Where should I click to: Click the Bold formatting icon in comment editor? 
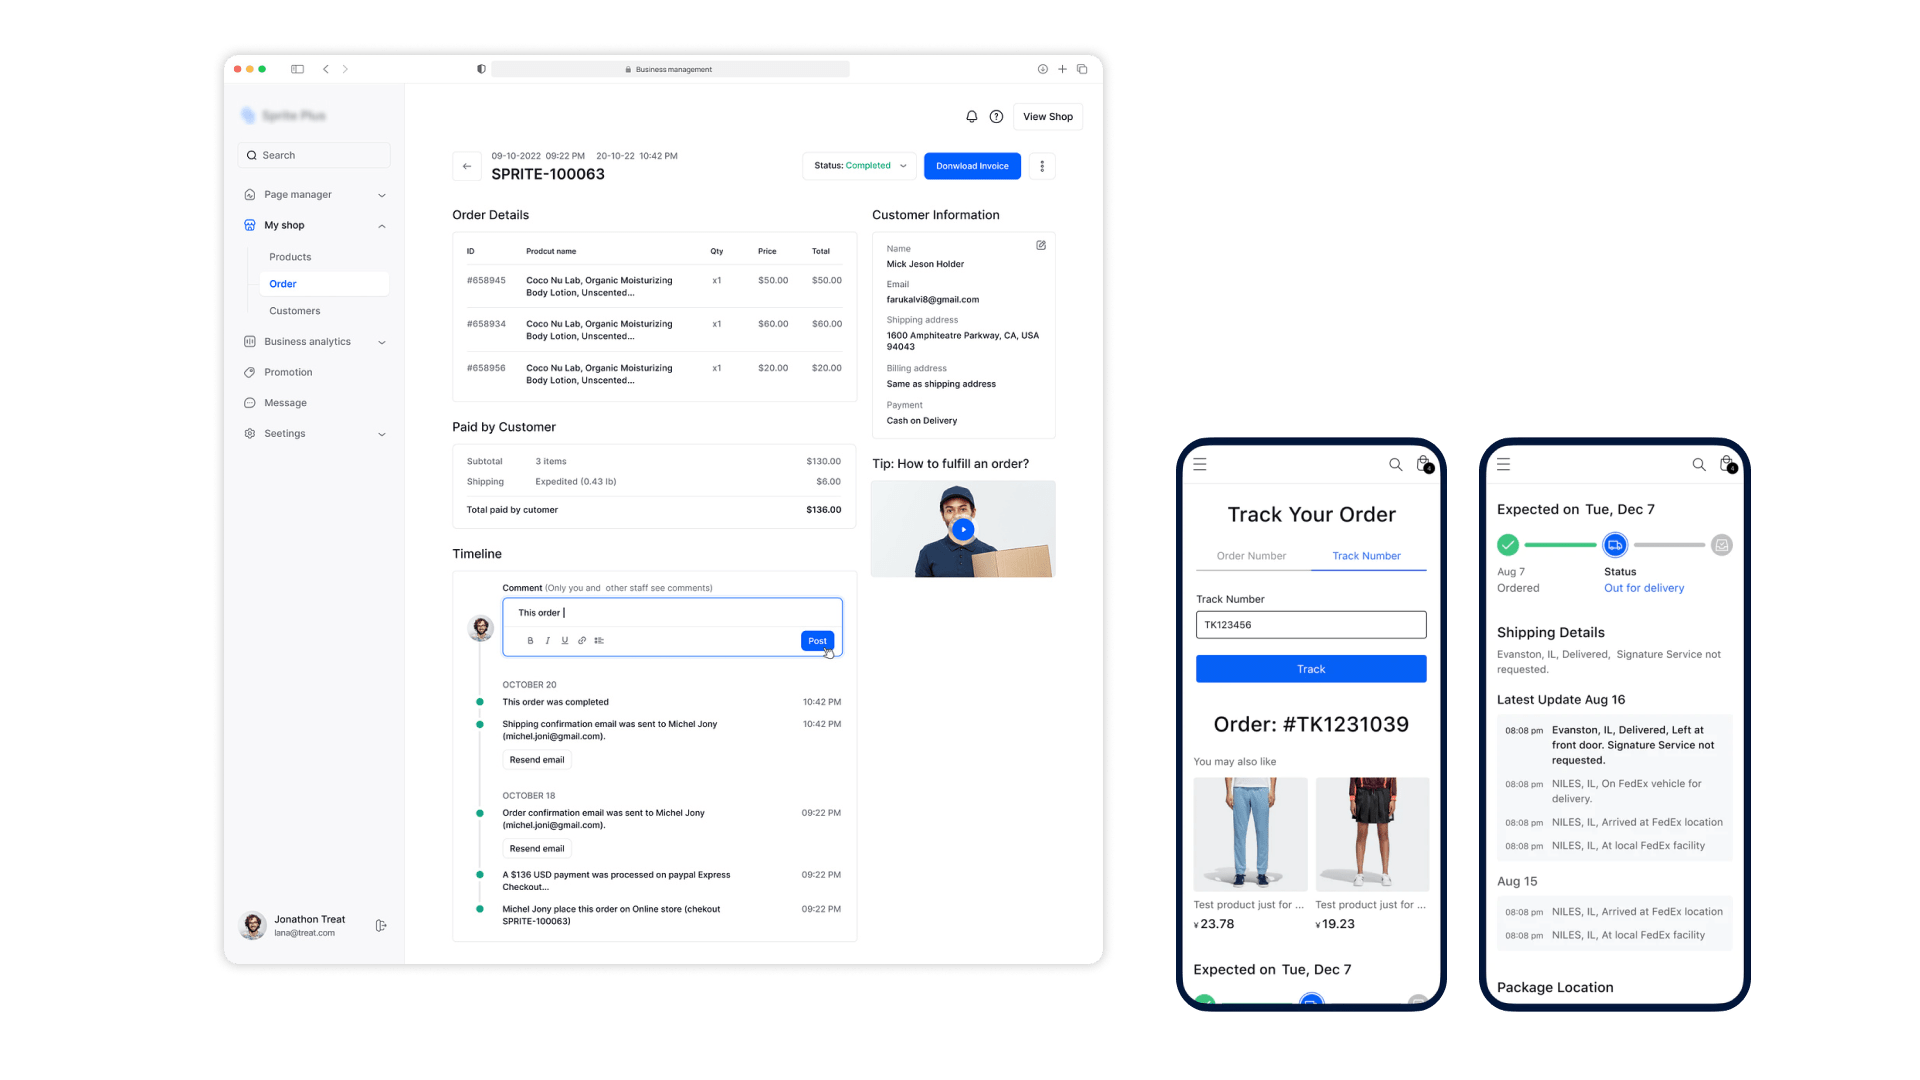click(530, 640)
